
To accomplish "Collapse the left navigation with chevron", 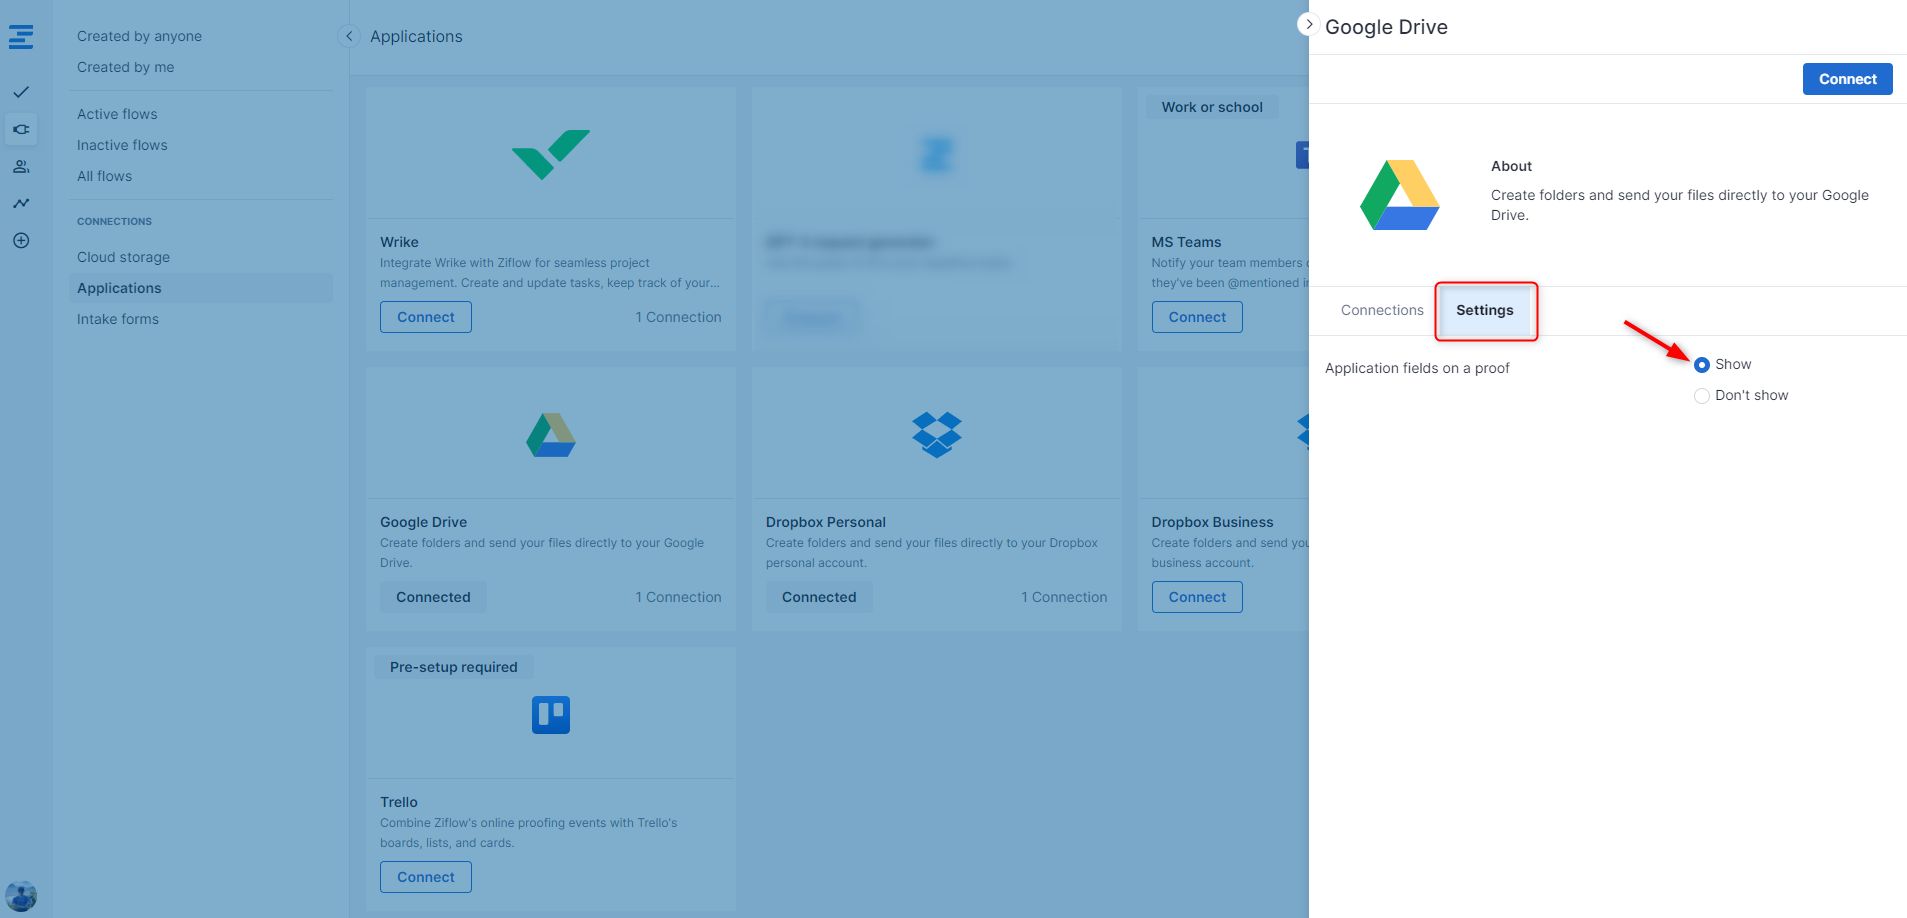I will (x=349, y=37).
